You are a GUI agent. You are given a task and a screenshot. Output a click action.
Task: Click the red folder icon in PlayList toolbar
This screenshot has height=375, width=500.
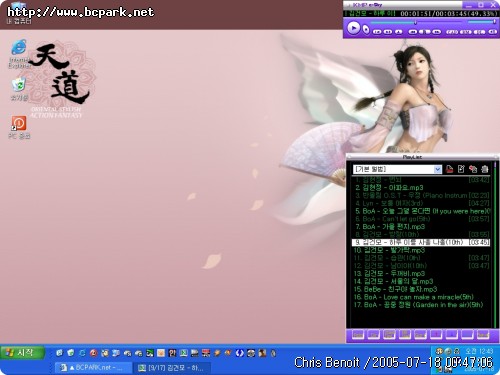[x=450, y=169]
